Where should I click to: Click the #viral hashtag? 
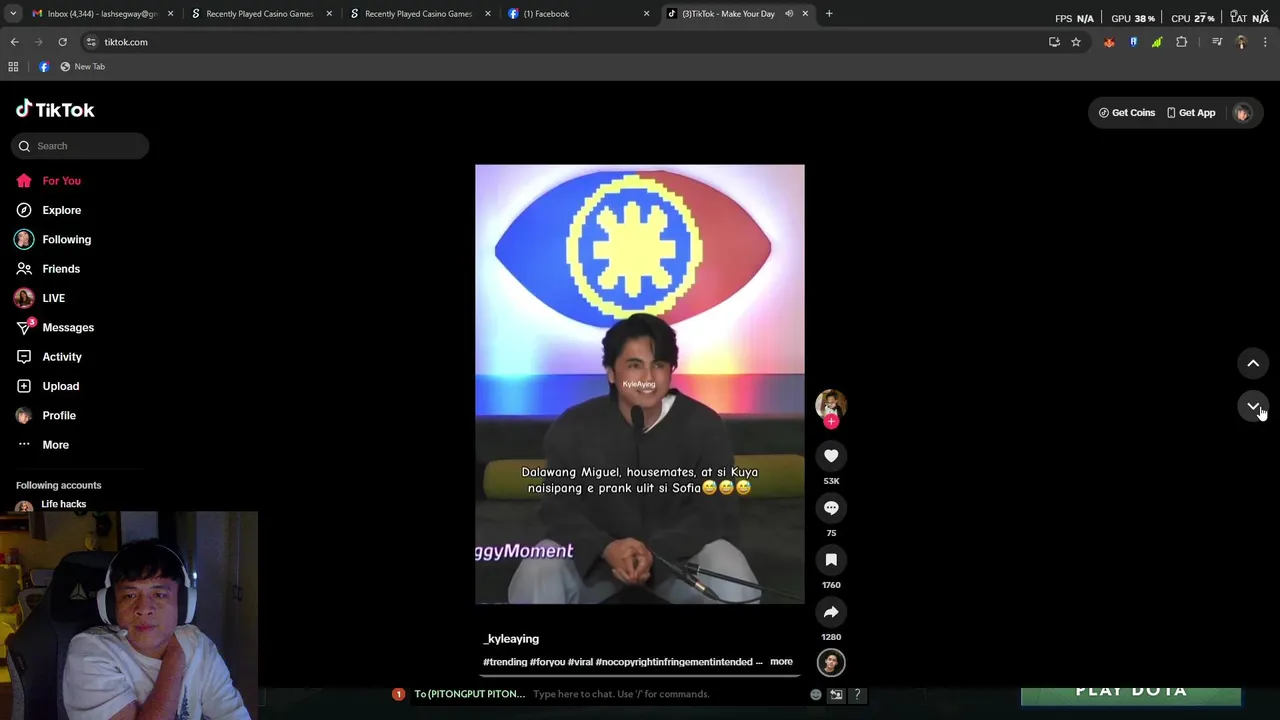pos(580,662)
